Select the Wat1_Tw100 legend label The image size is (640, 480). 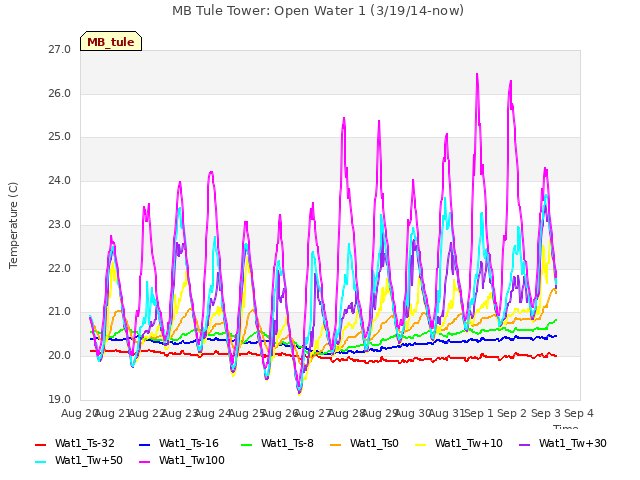(192, 460)
